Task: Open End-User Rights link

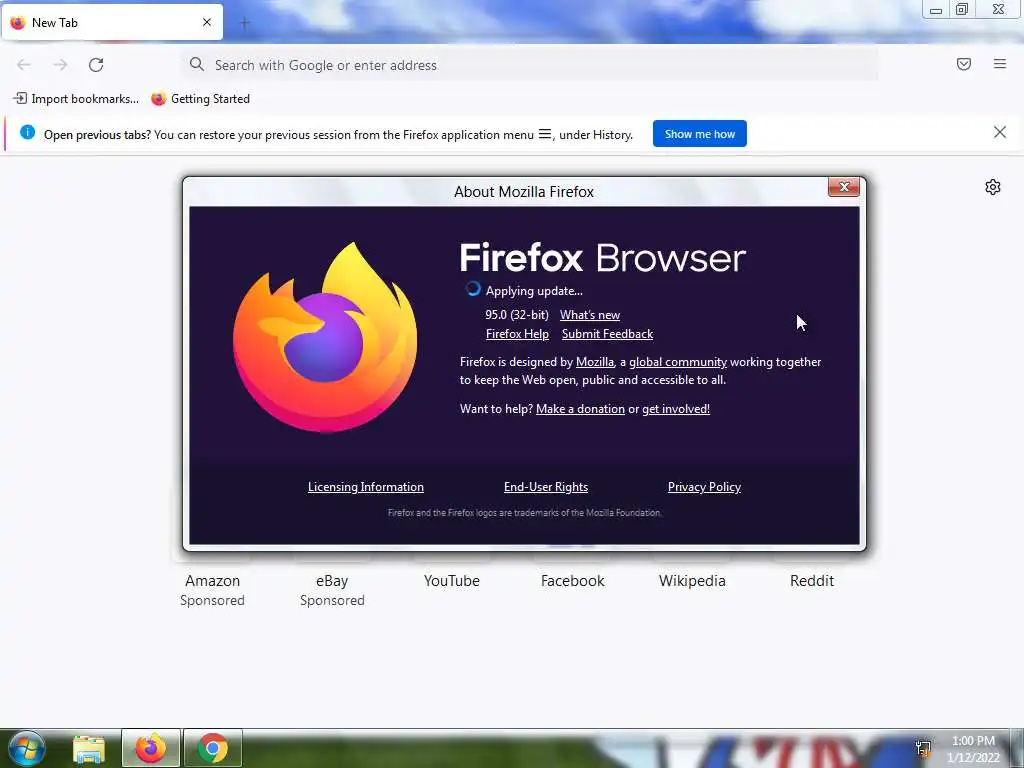Action: pos(546,487)
